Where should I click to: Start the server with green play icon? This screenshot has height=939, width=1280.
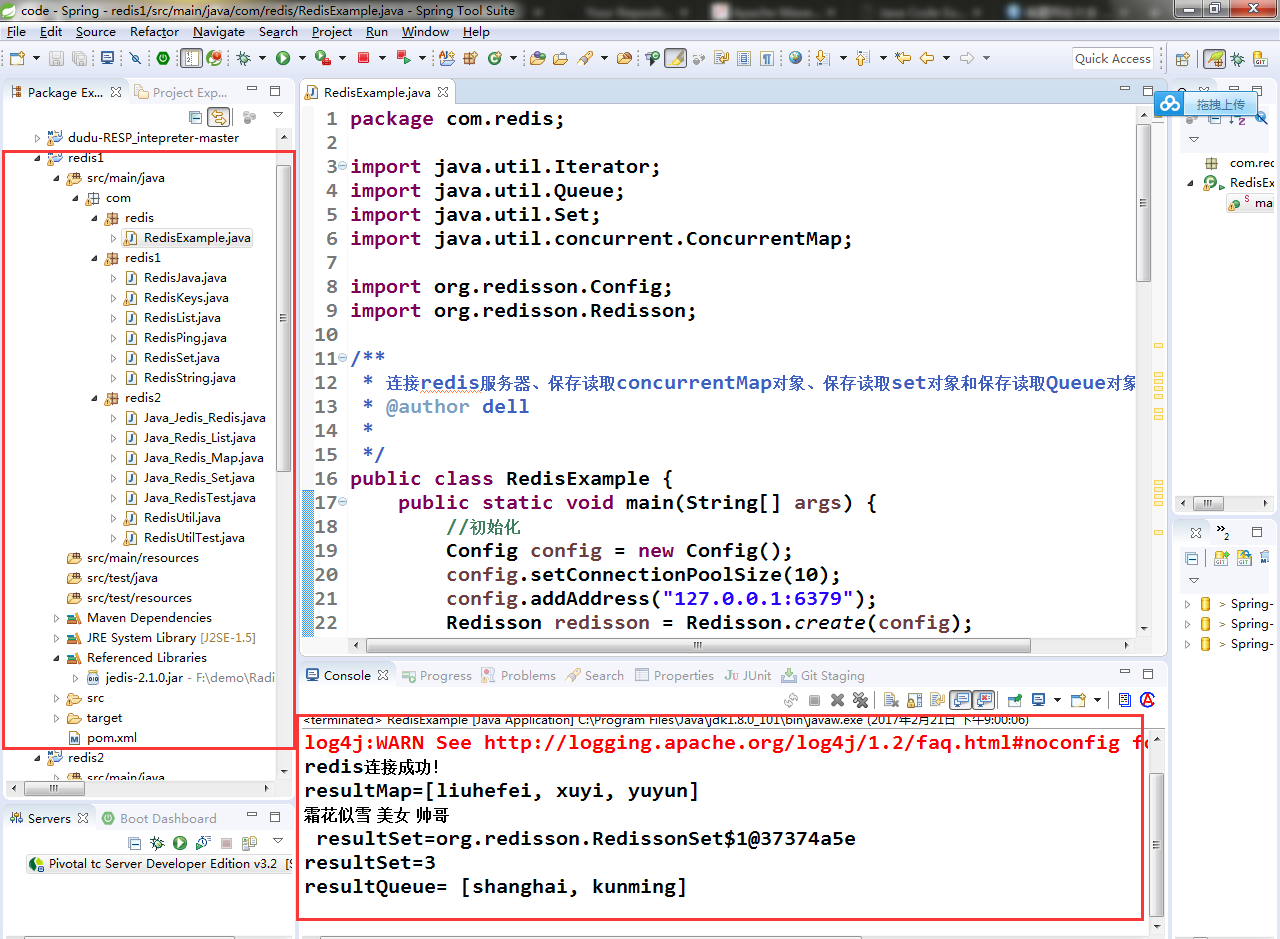tap(180, 844)
